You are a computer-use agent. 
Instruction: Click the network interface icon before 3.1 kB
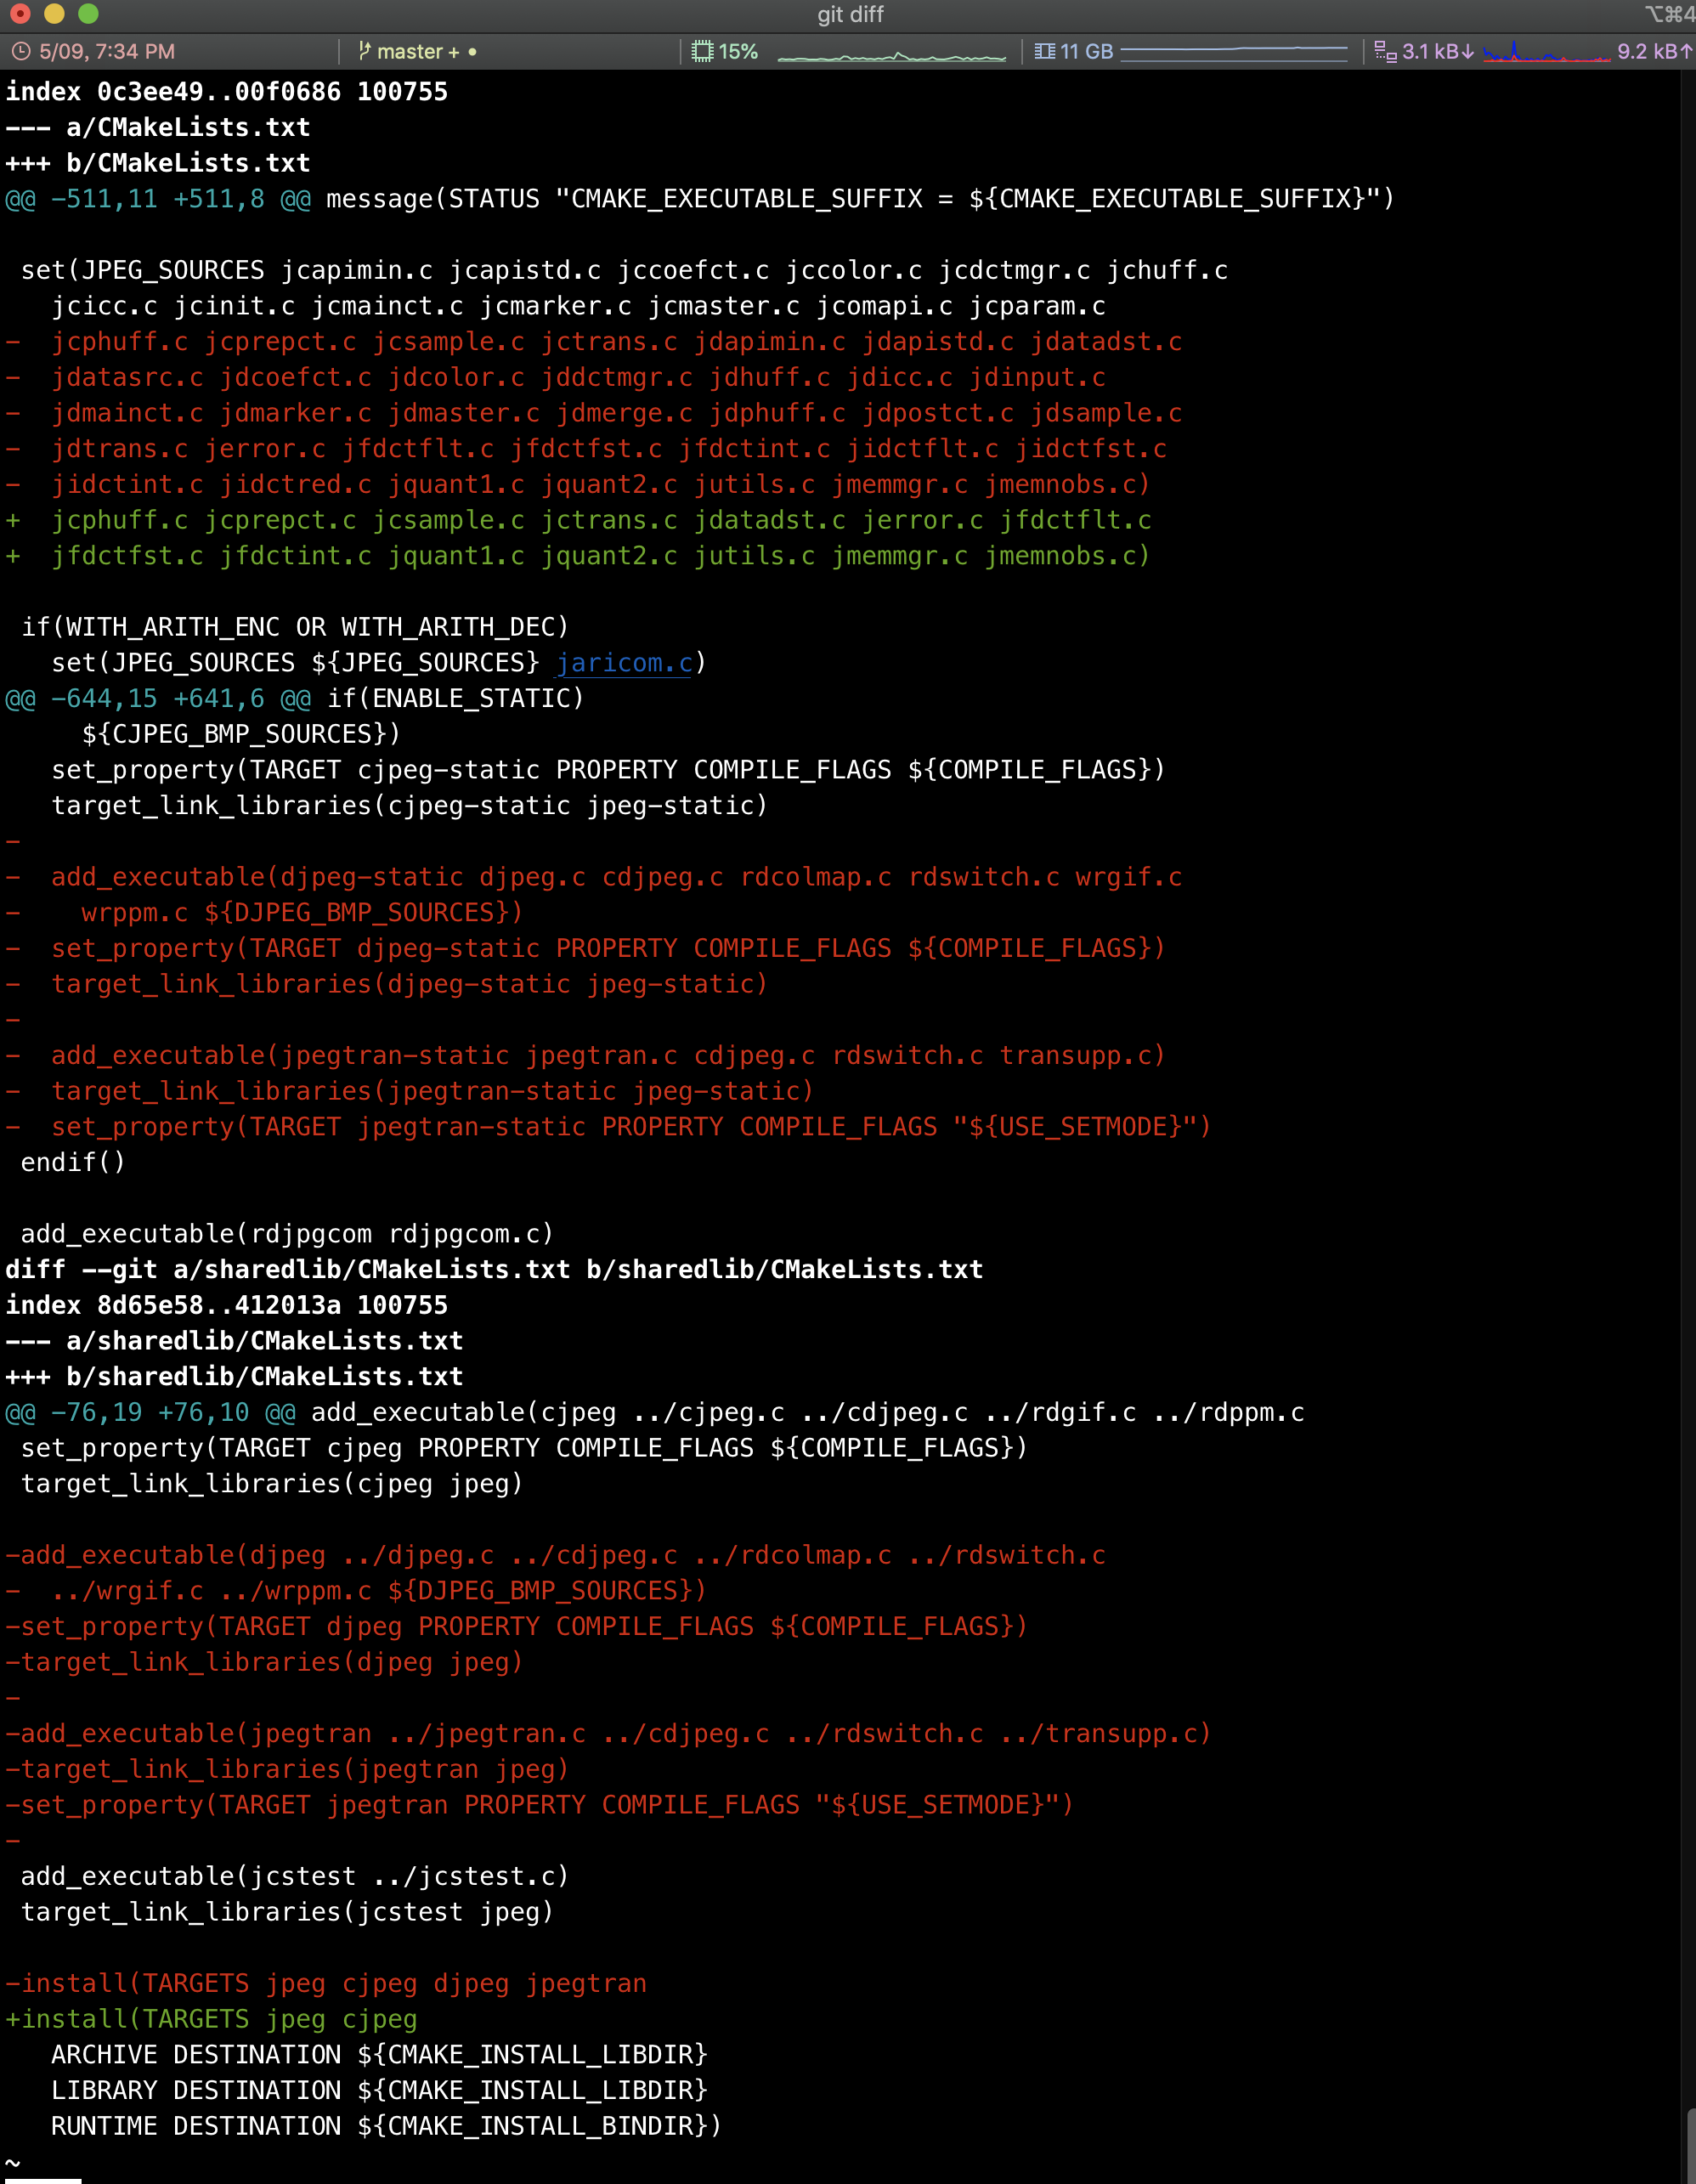1385,50
